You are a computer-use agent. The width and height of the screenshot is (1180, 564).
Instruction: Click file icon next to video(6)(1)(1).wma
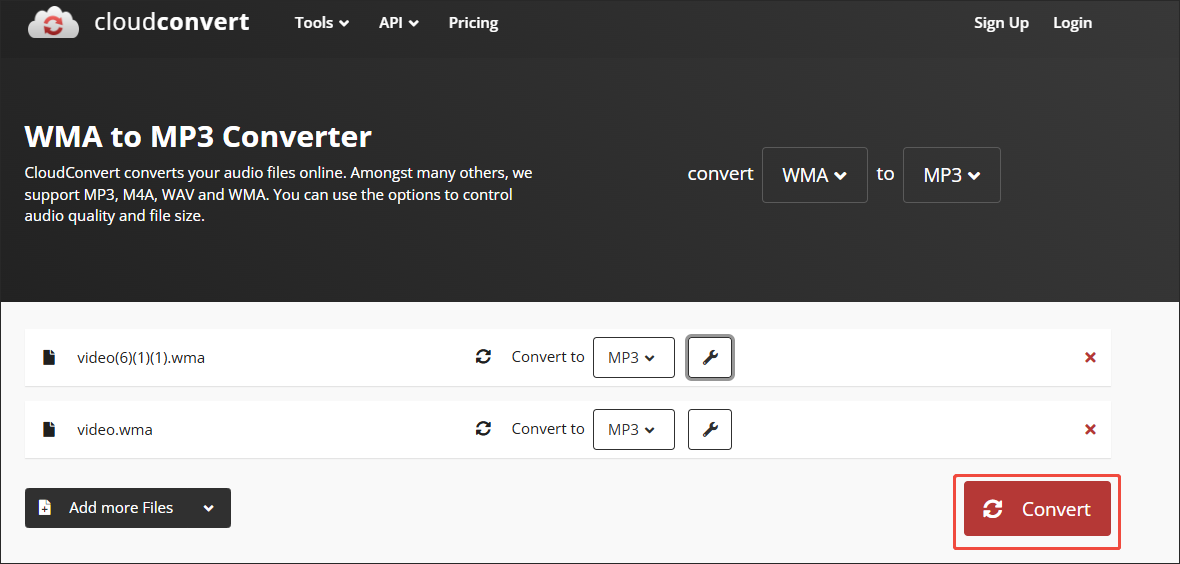tap(49, 357)
